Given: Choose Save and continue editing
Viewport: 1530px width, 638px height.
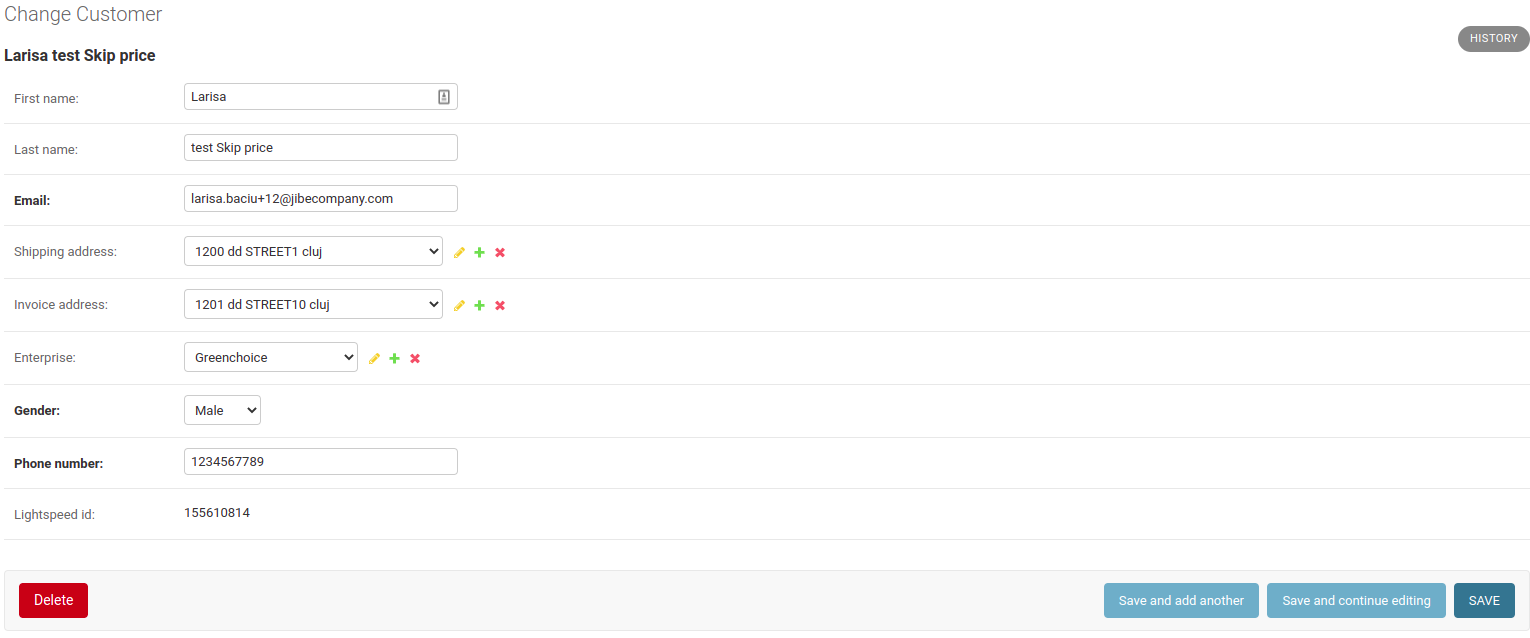Looking at the screenshot, I should (x=1356, y=600).
